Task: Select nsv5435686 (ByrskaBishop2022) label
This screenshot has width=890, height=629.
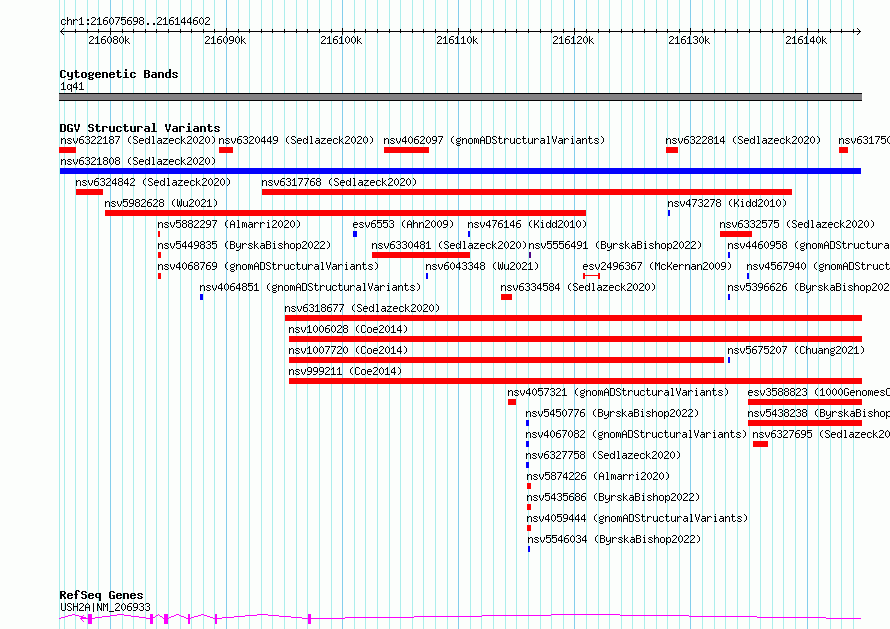Action: (x=613, y=497)
